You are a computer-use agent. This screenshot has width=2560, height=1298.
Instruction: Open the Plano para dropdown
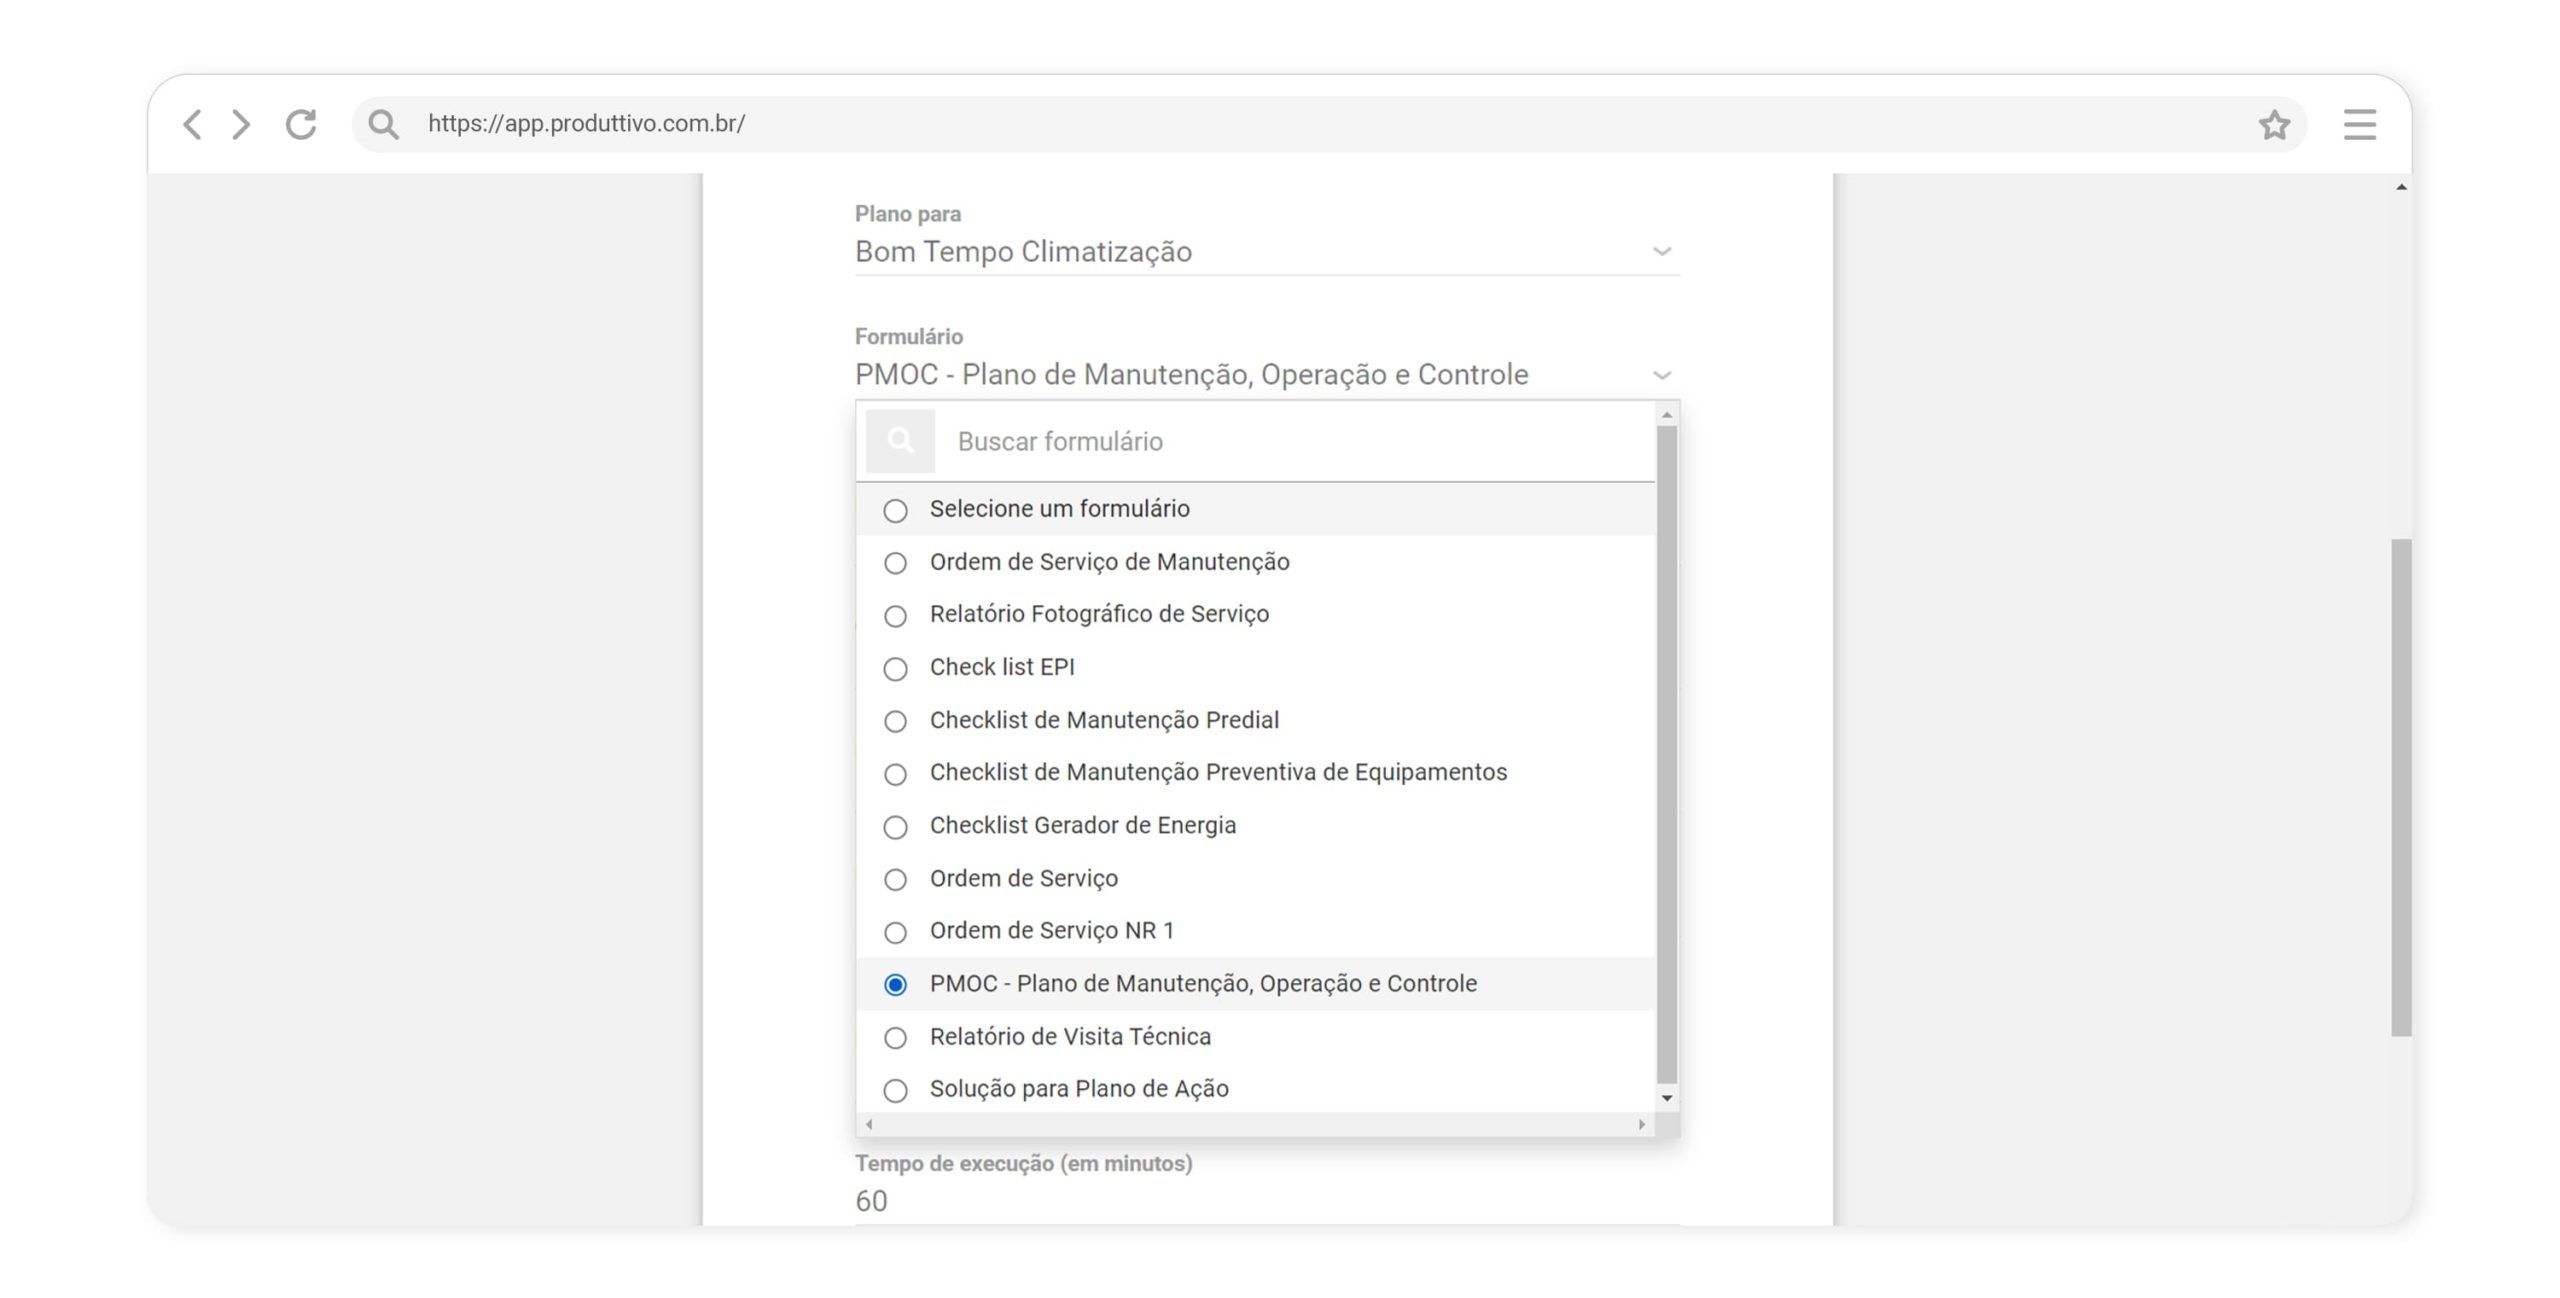(1662, 251)
